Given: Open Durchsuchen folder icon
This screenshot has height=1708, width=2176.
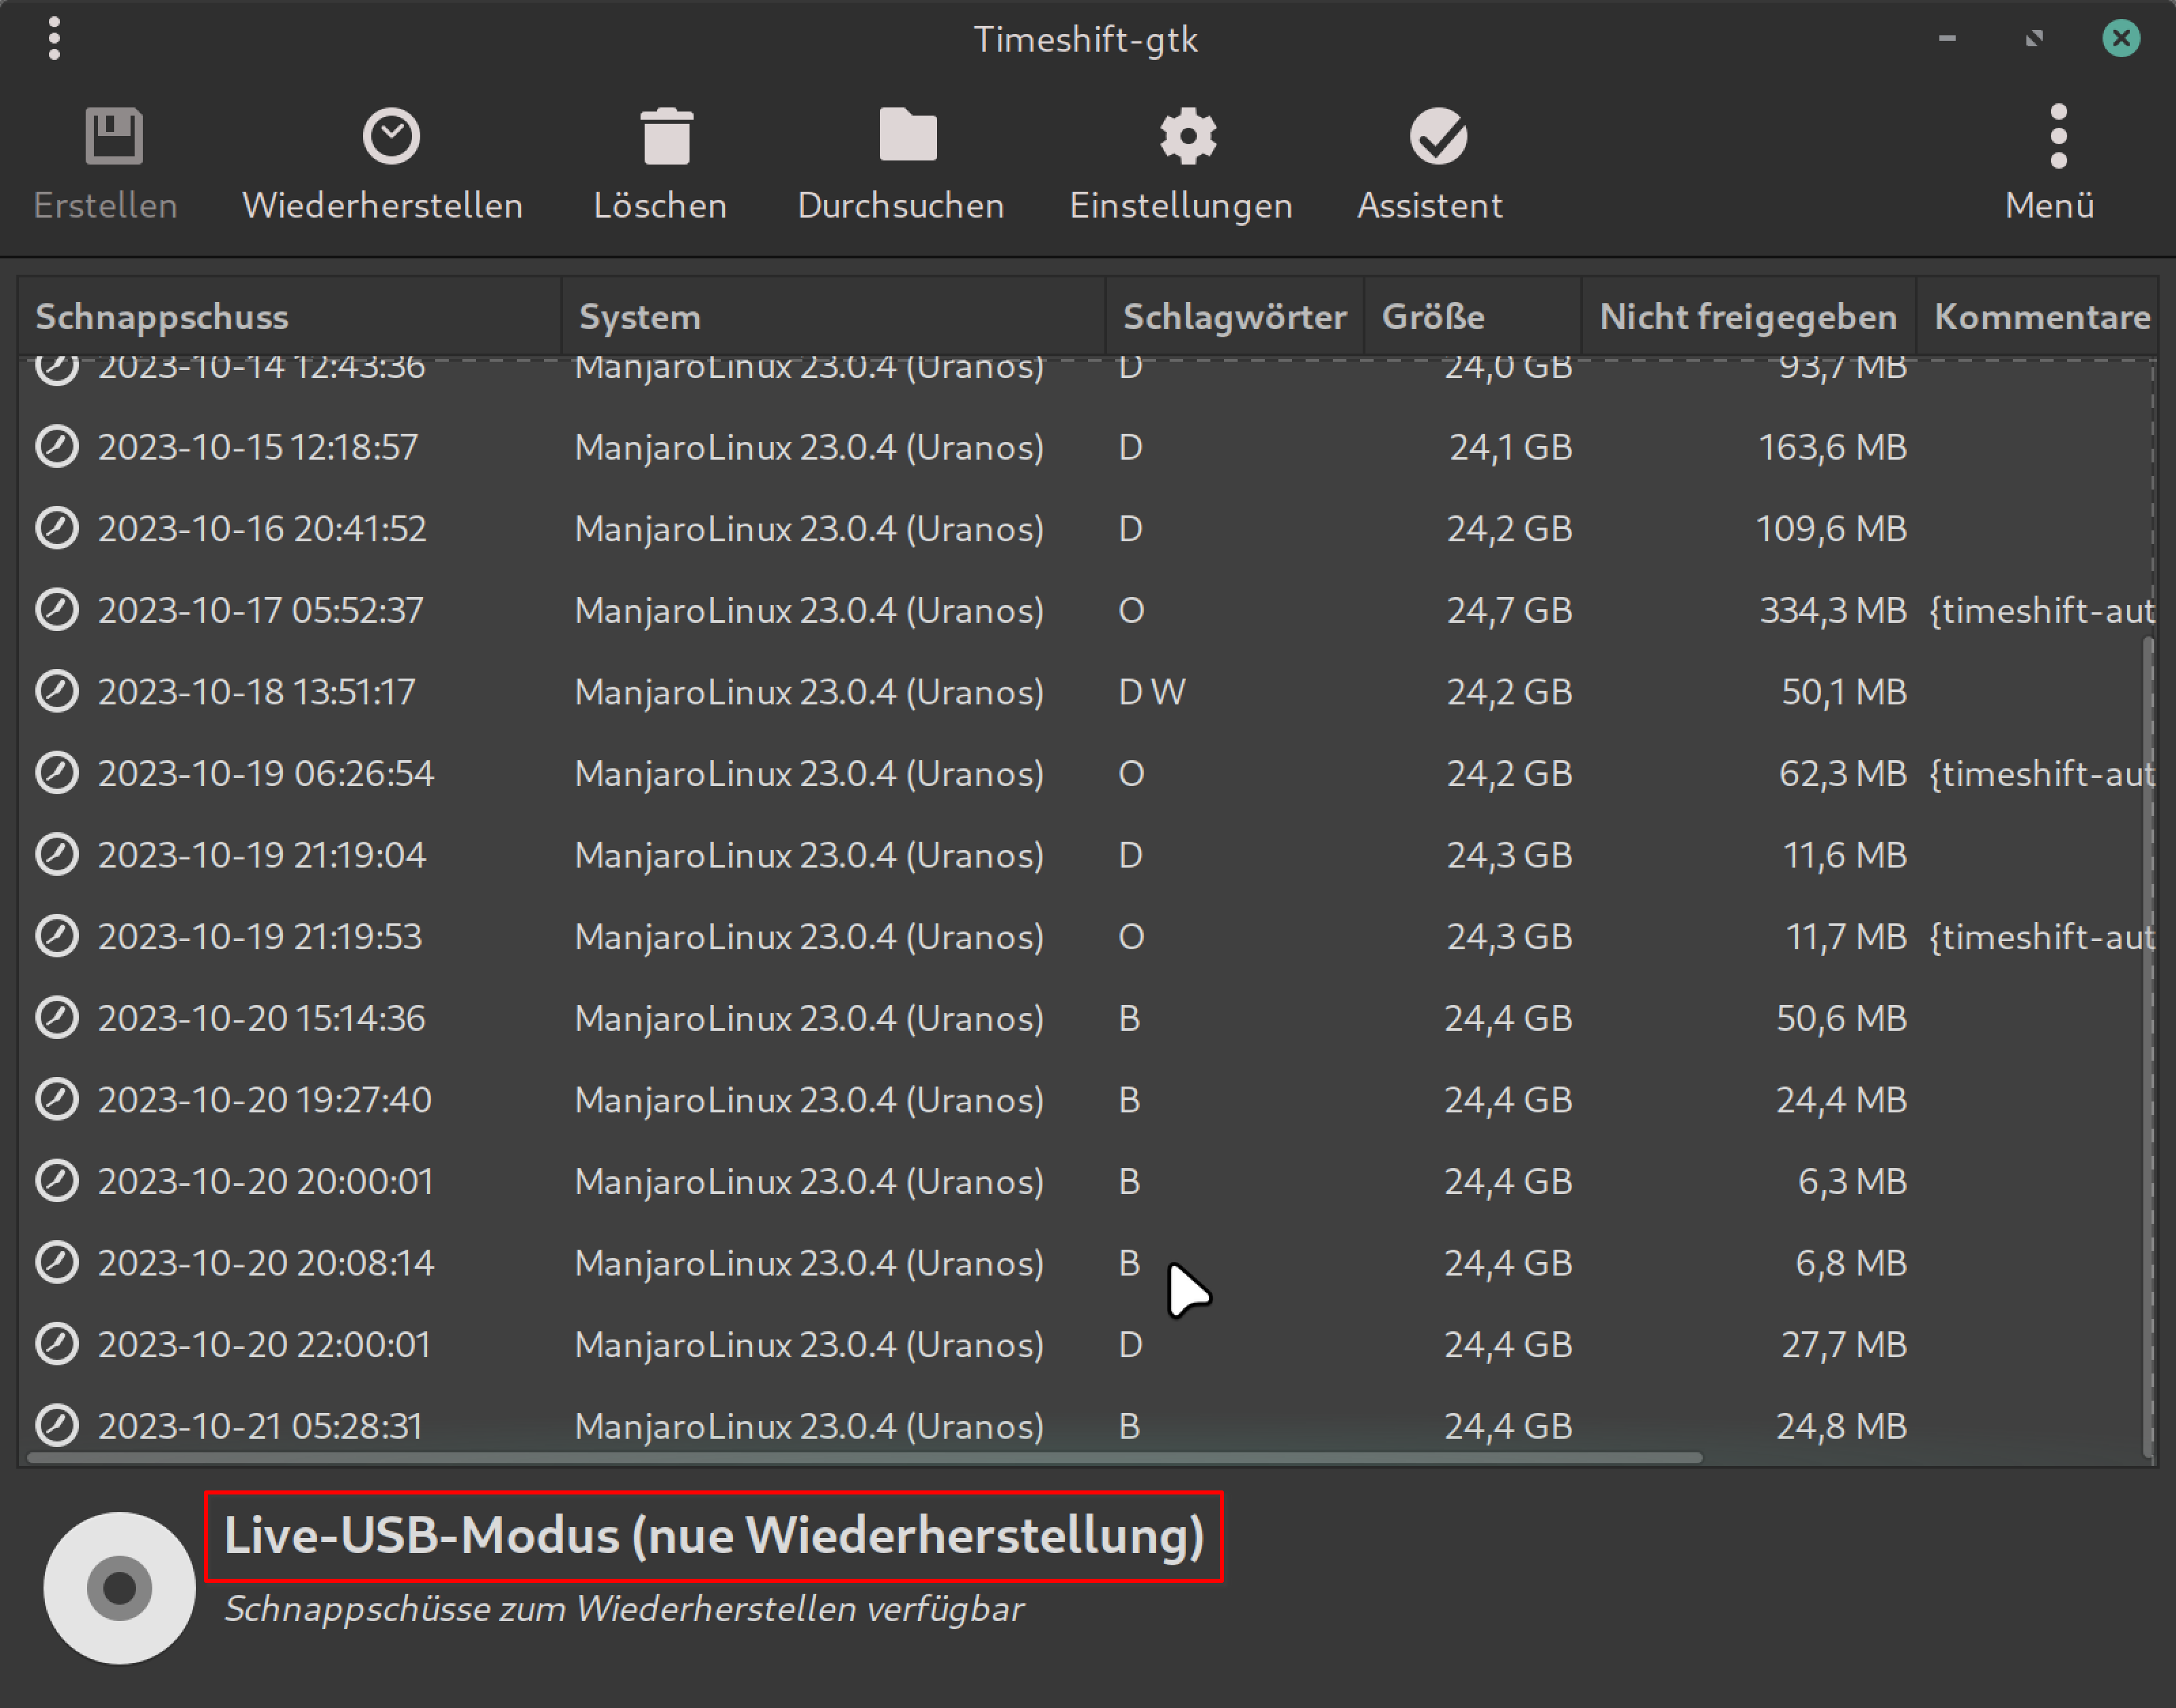Looking at the screenshot, I should pyautogui.click(x=907, y=135).
